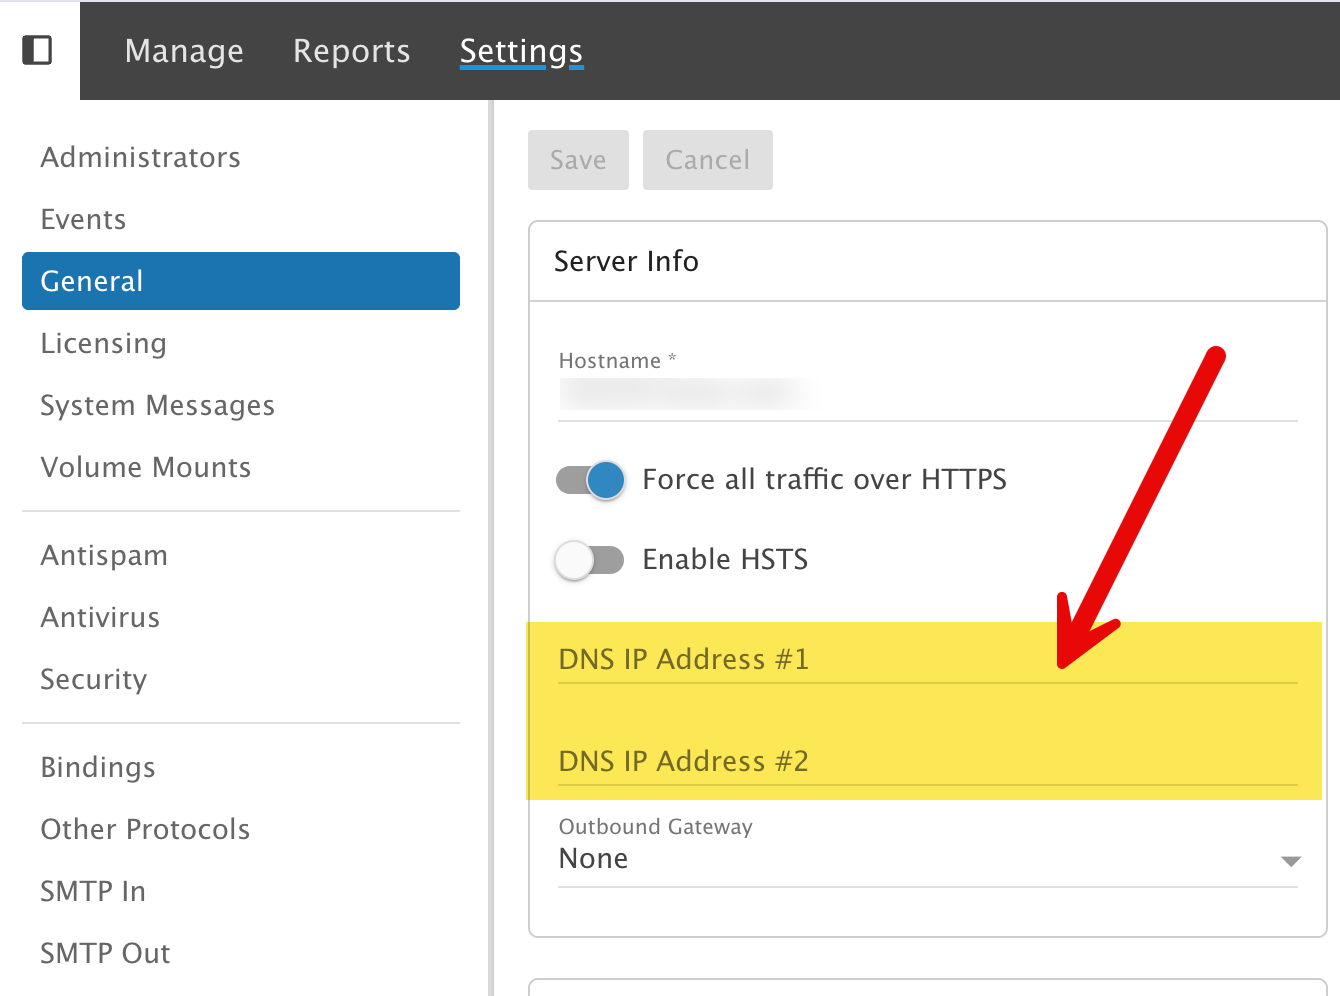Disable Force all traffic over HTTPS

(x=590, y=480)
